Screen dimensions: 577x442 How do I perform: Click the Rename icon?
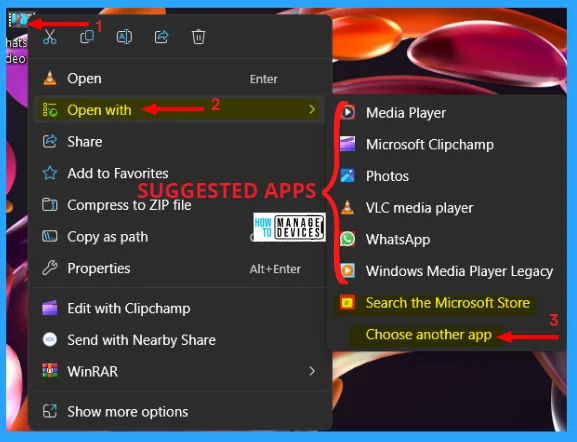(124, 36)
